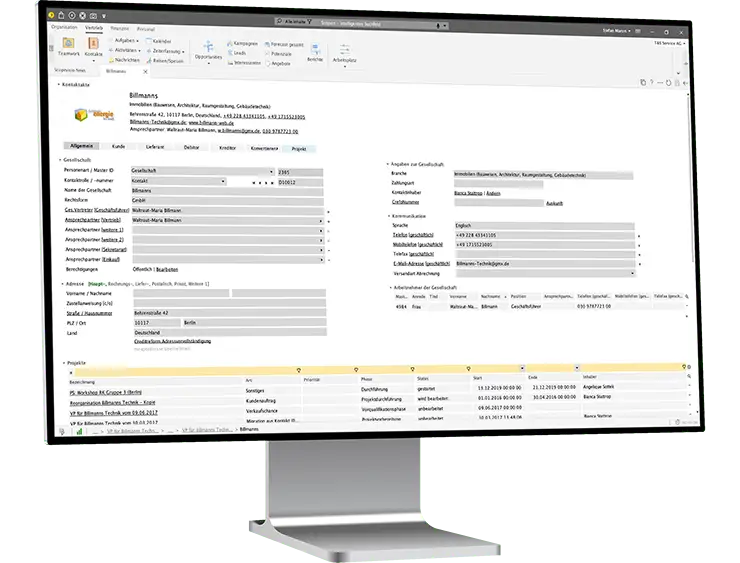Open the Stefan Marin user menu
Viewport: 740px width, 563px height.
[616, 31]
